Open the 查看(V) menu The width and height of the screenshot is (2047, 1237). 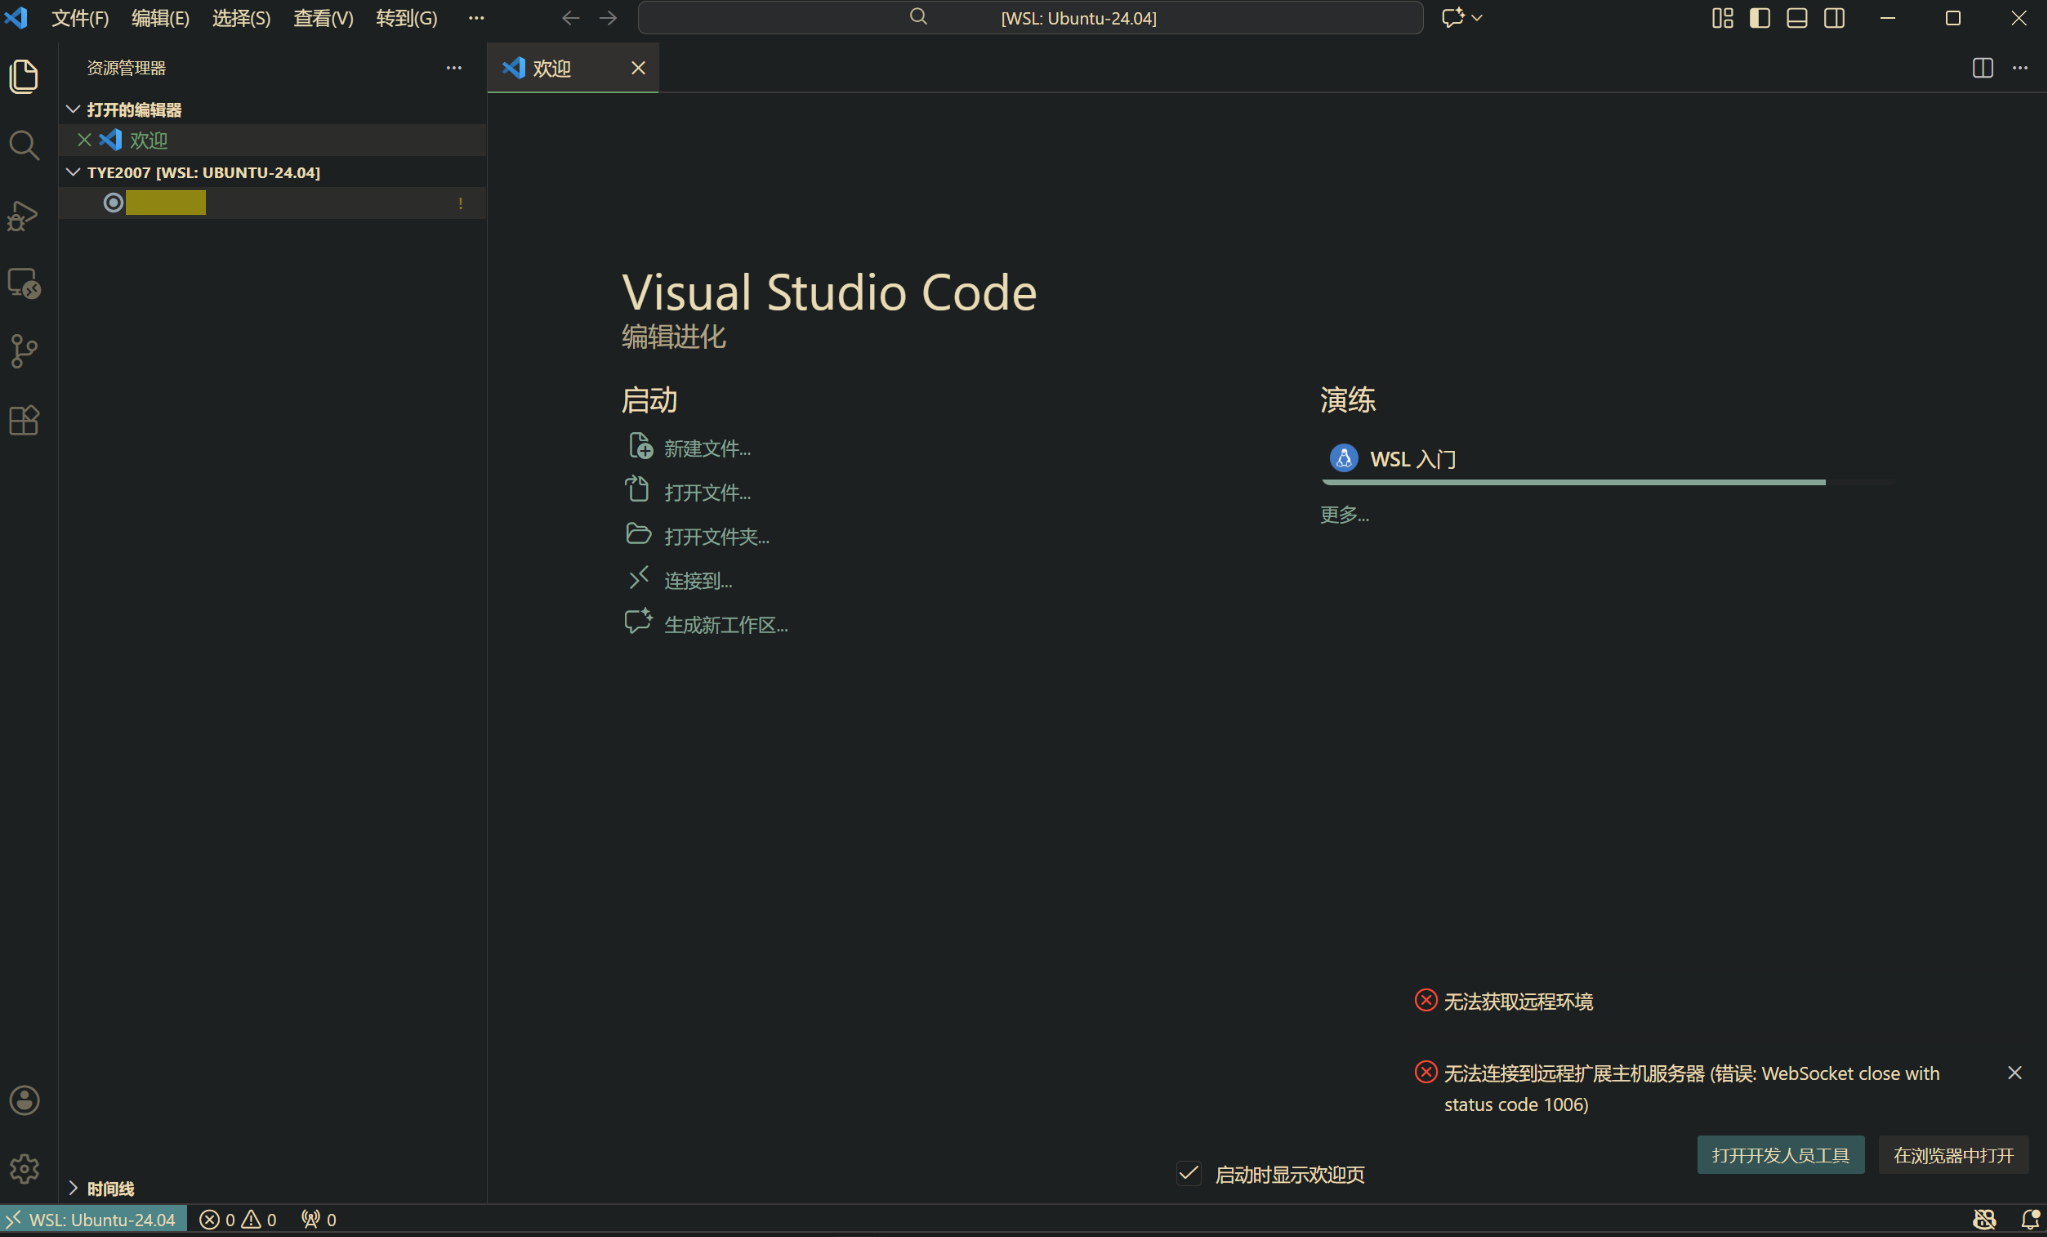click(323, 18)
